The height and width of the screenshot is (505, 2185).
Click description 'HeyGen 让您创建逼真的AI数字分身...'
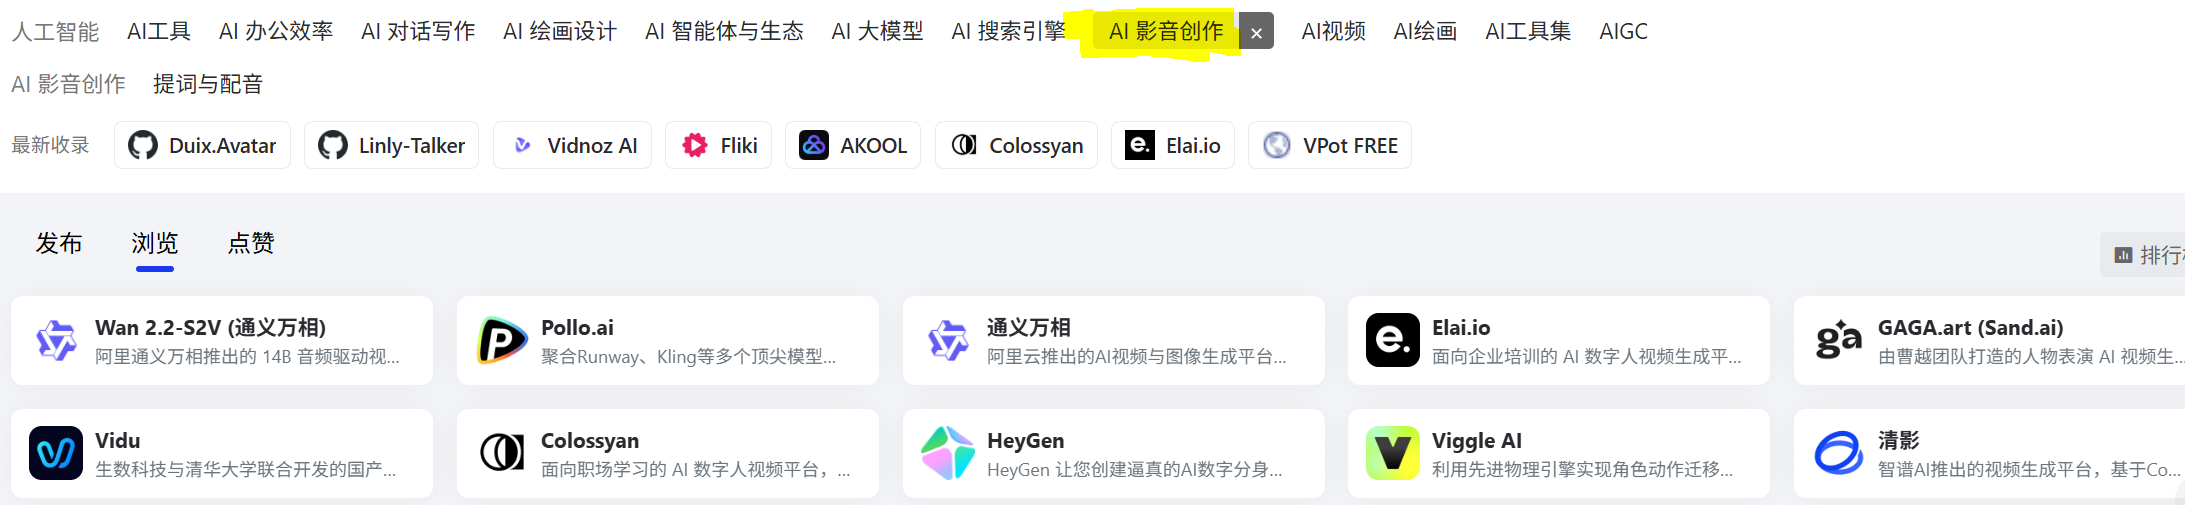tap(1134, 470)
